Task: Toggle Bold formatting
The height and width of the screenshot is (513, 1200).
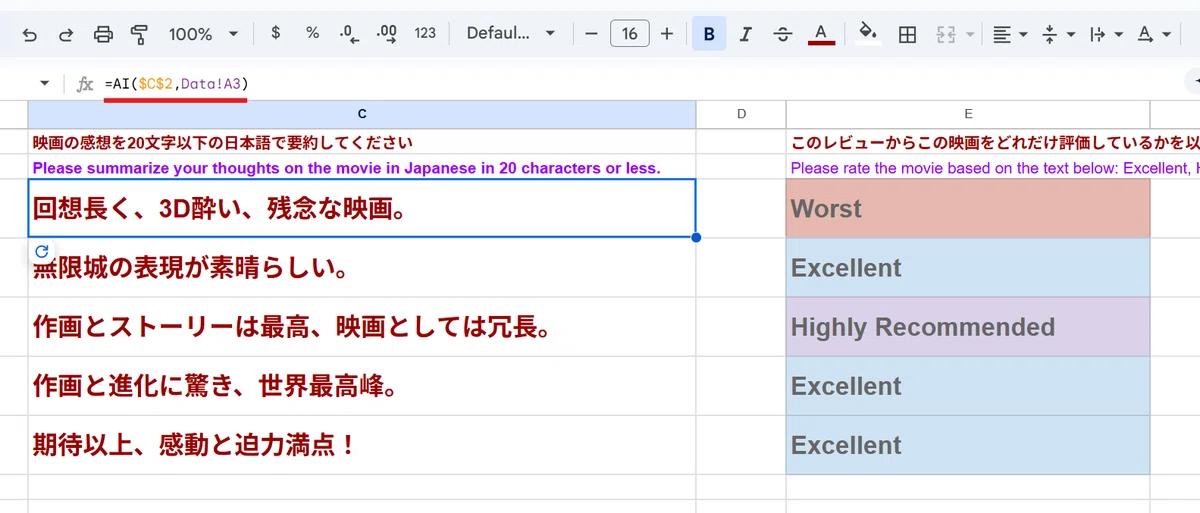Action: click(709, 34)
